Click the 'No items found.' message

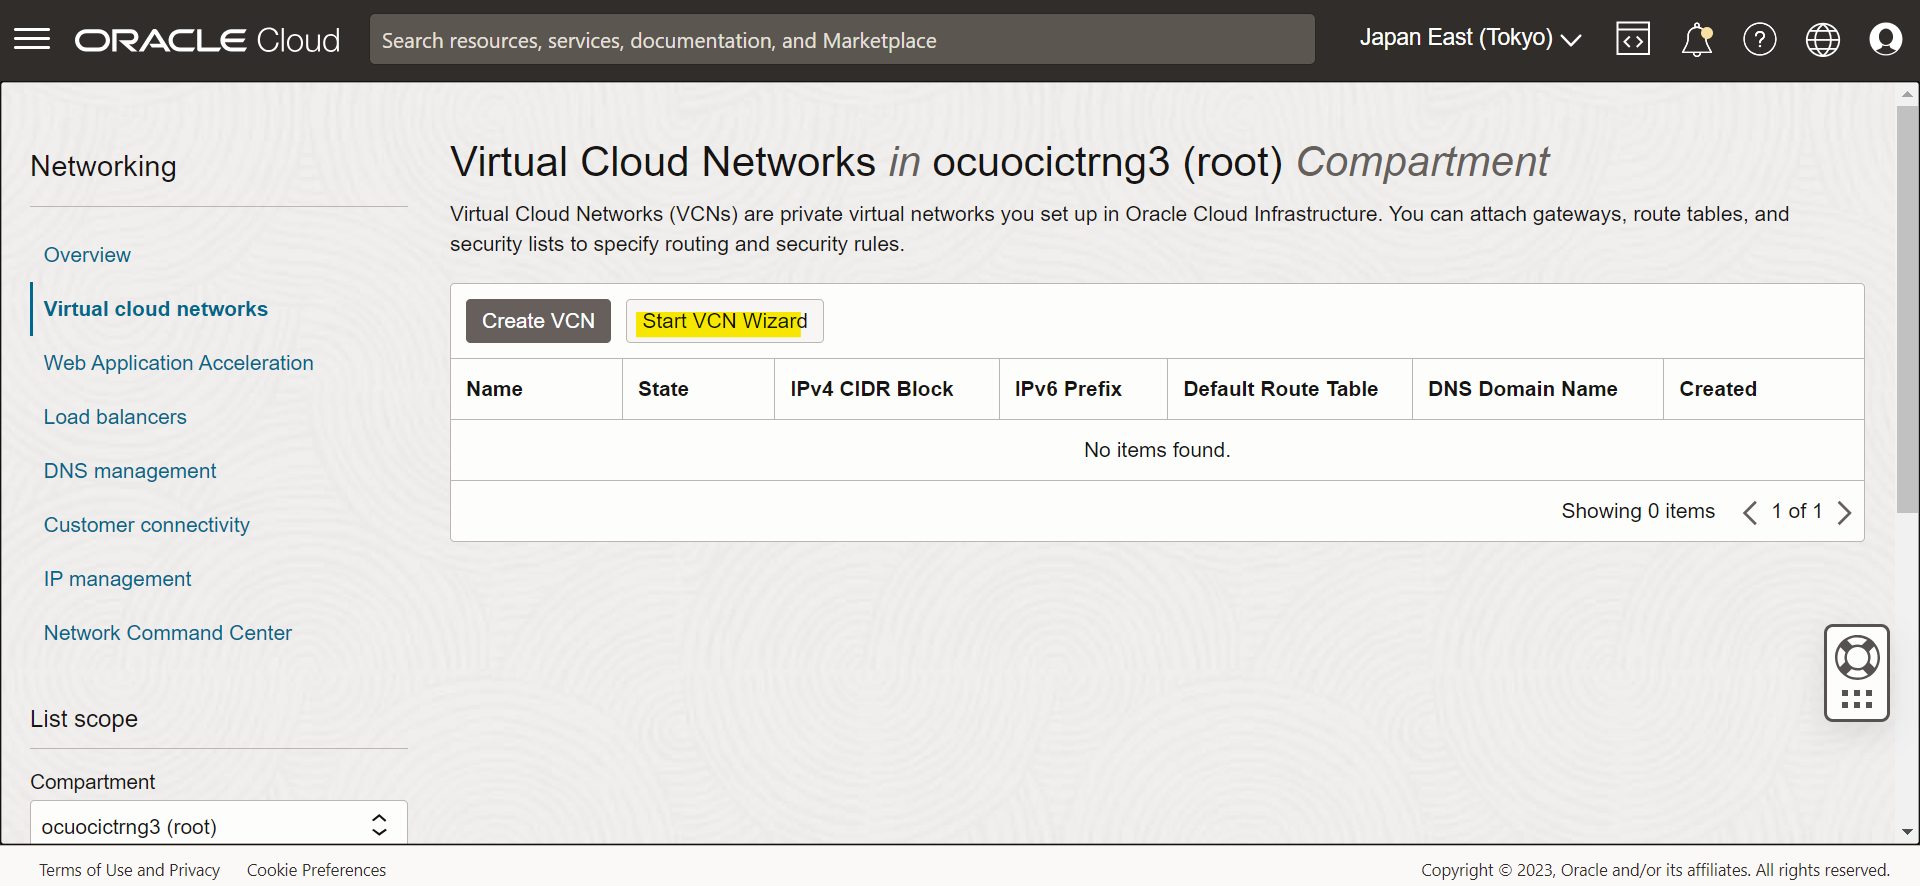[1157, 450]
